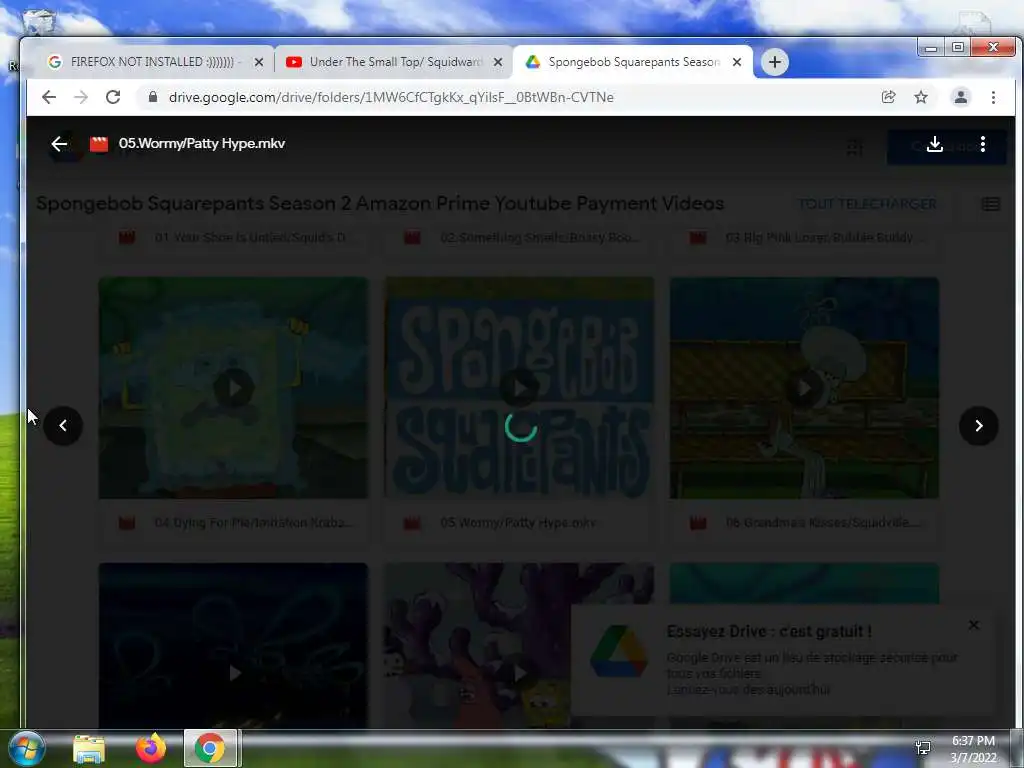
Task: Switch to the FIREFOX NOT INSTALLED tab
Action: click(152, 62)
